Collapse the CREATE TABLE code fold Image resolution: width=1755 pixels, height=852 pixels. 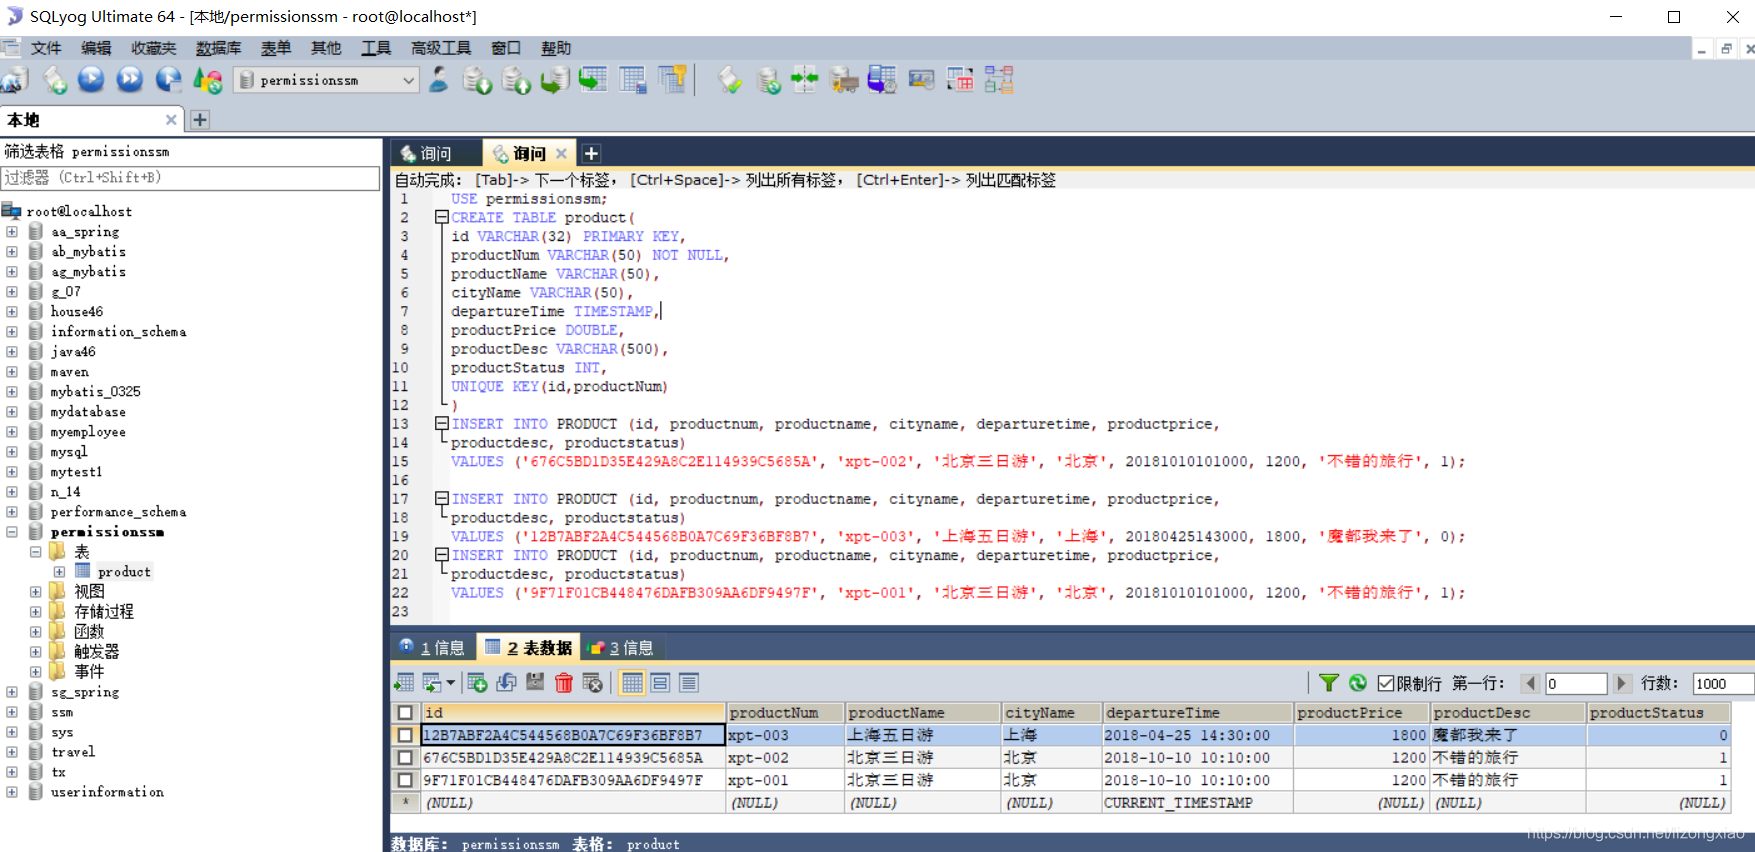441,217
